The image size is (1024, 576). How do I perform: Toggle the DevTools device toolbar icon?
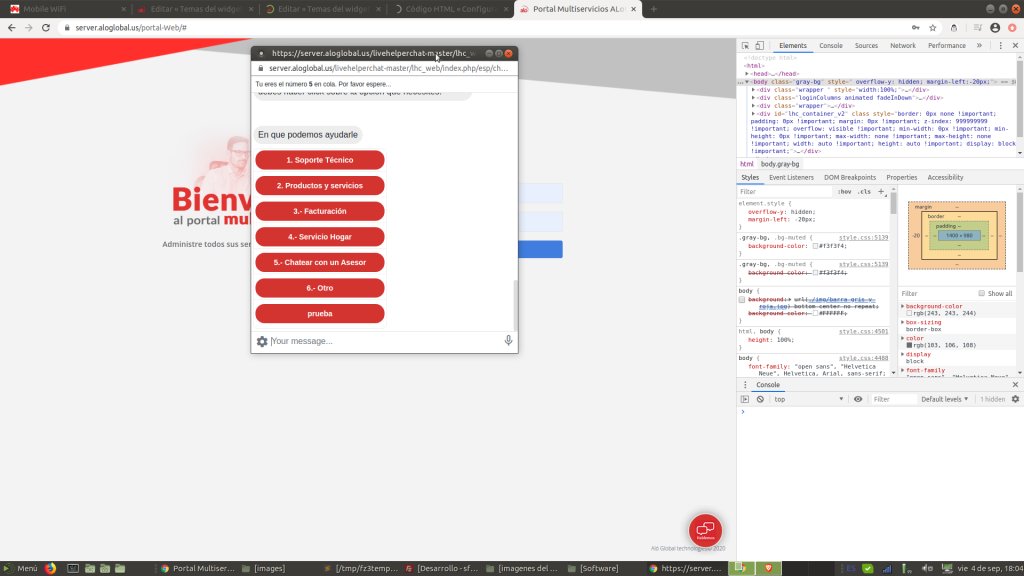coord(760,46)
